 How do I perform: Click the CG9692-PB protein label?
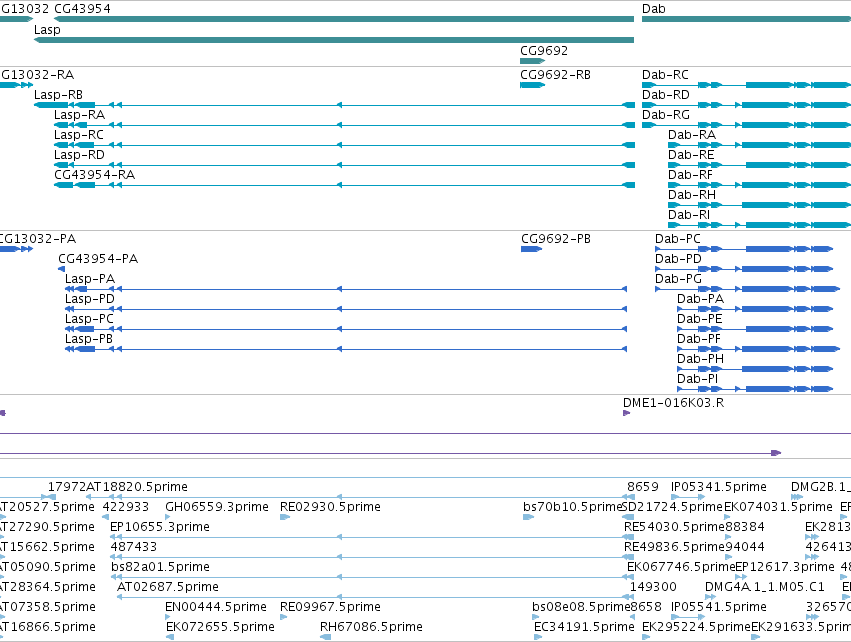click(556, 239)
